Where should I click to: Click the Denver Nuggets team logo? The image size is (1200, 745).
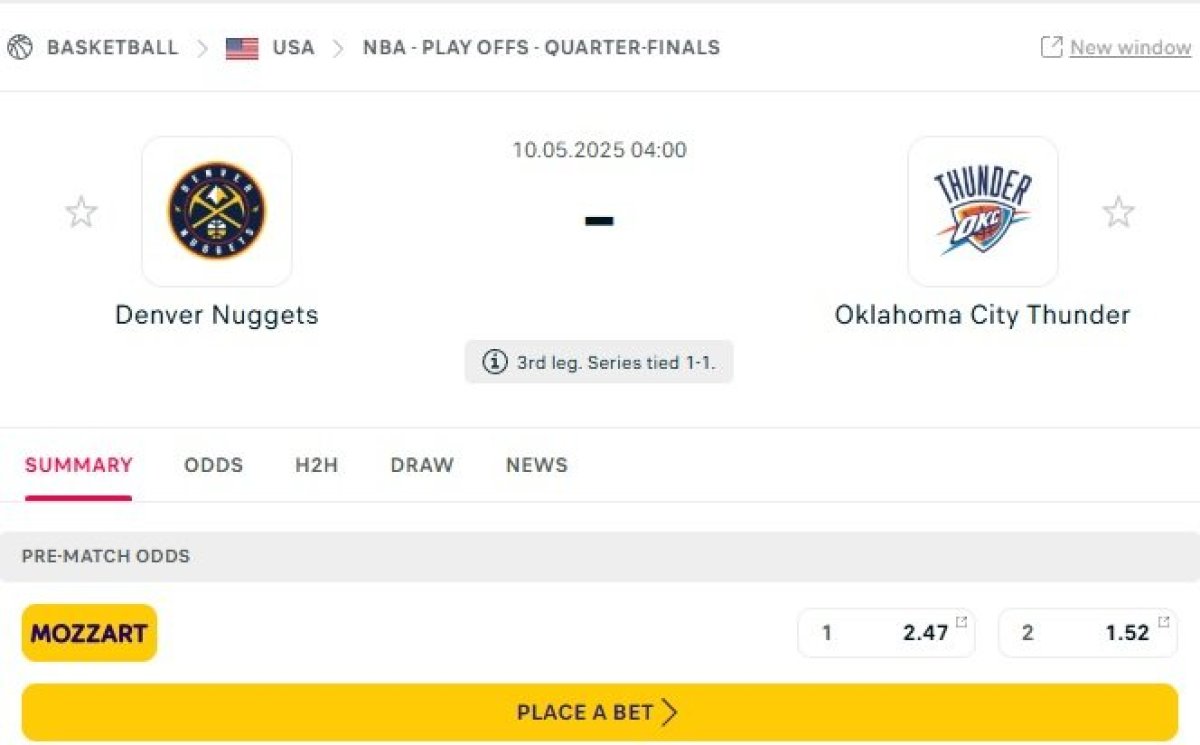[x=217, y=211]
